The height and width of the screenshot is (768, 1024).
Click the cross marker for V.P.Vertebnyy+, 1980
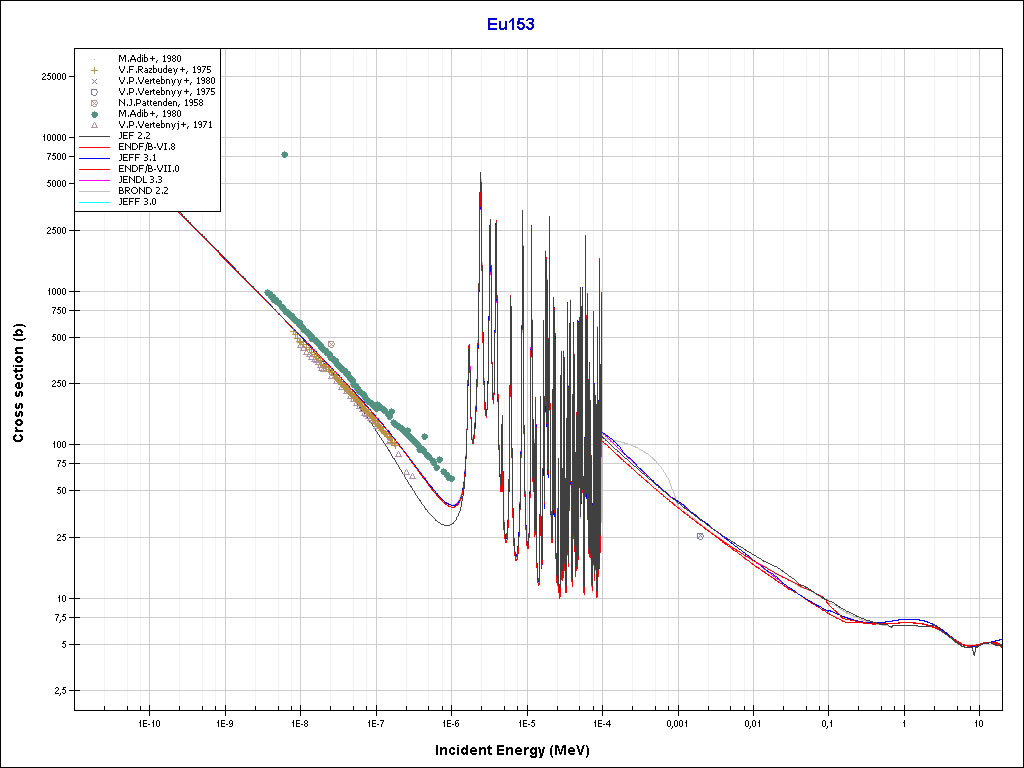click(x=94, y=81)
